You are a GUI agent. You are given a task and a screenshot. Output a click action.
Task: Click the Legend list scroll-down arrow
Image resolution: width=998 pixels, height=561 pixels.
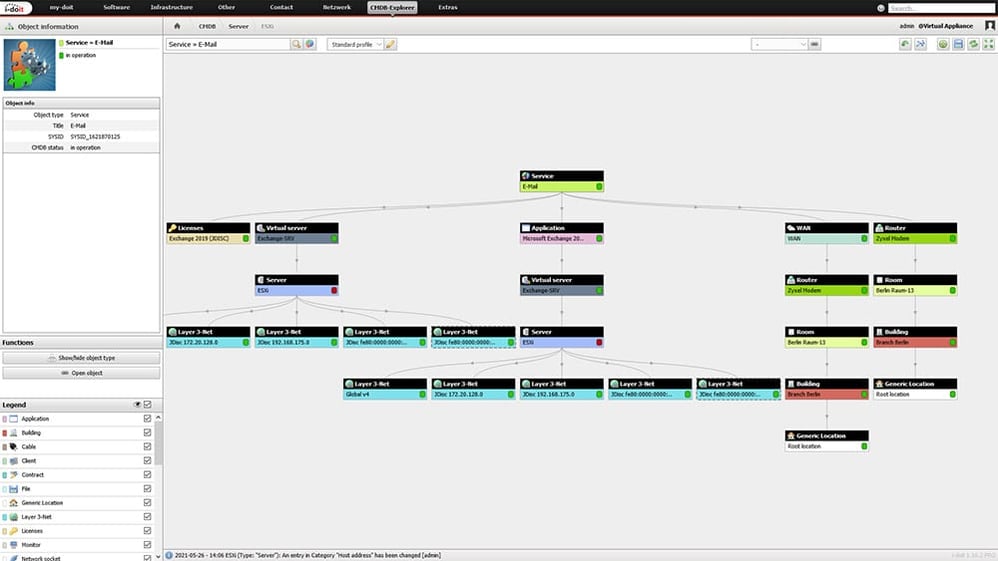coord(158,557)
